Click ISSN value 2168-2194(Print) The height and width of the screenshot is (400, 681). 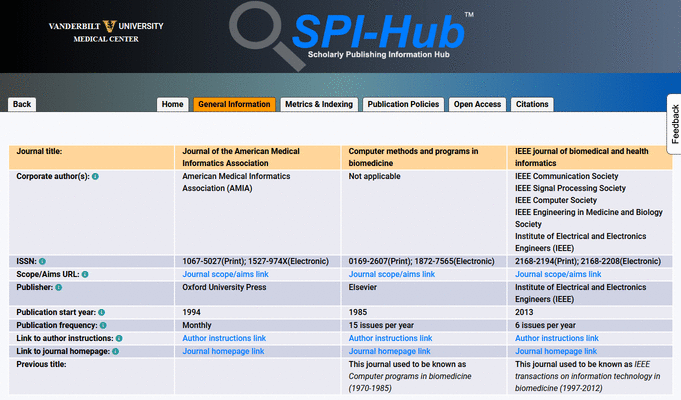point(545,261)
